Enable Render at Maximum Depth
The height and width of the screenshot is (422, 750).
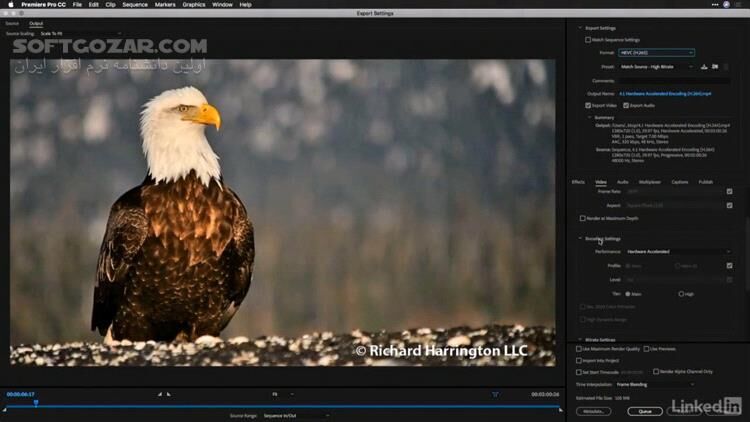(583, 218)
